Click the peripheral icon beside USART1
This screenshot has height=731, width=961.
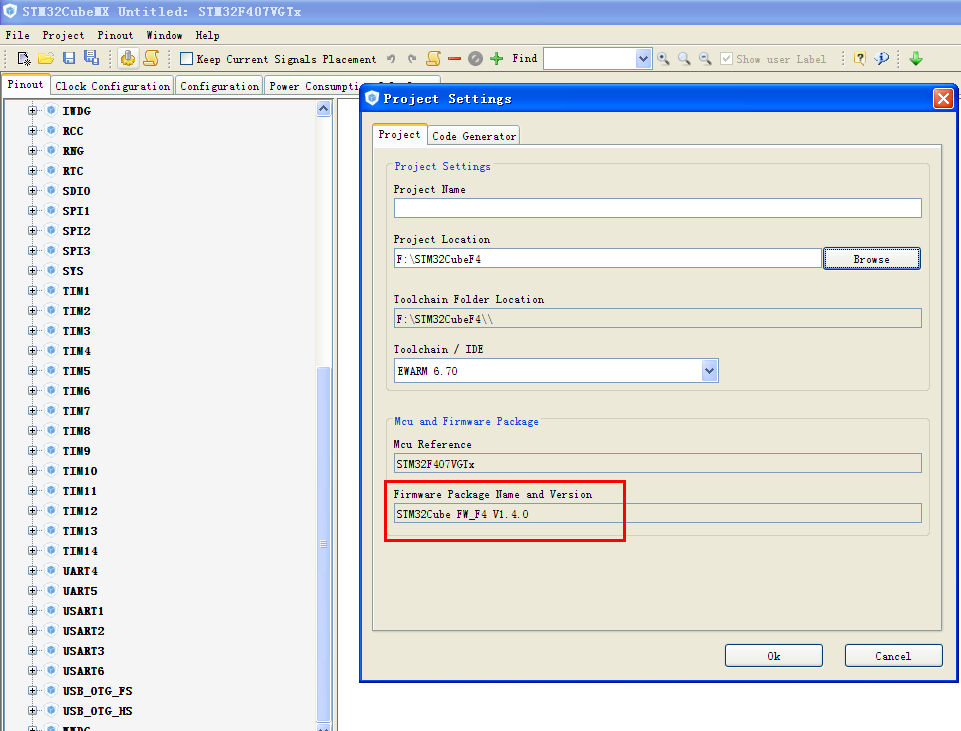pos(51,610)
